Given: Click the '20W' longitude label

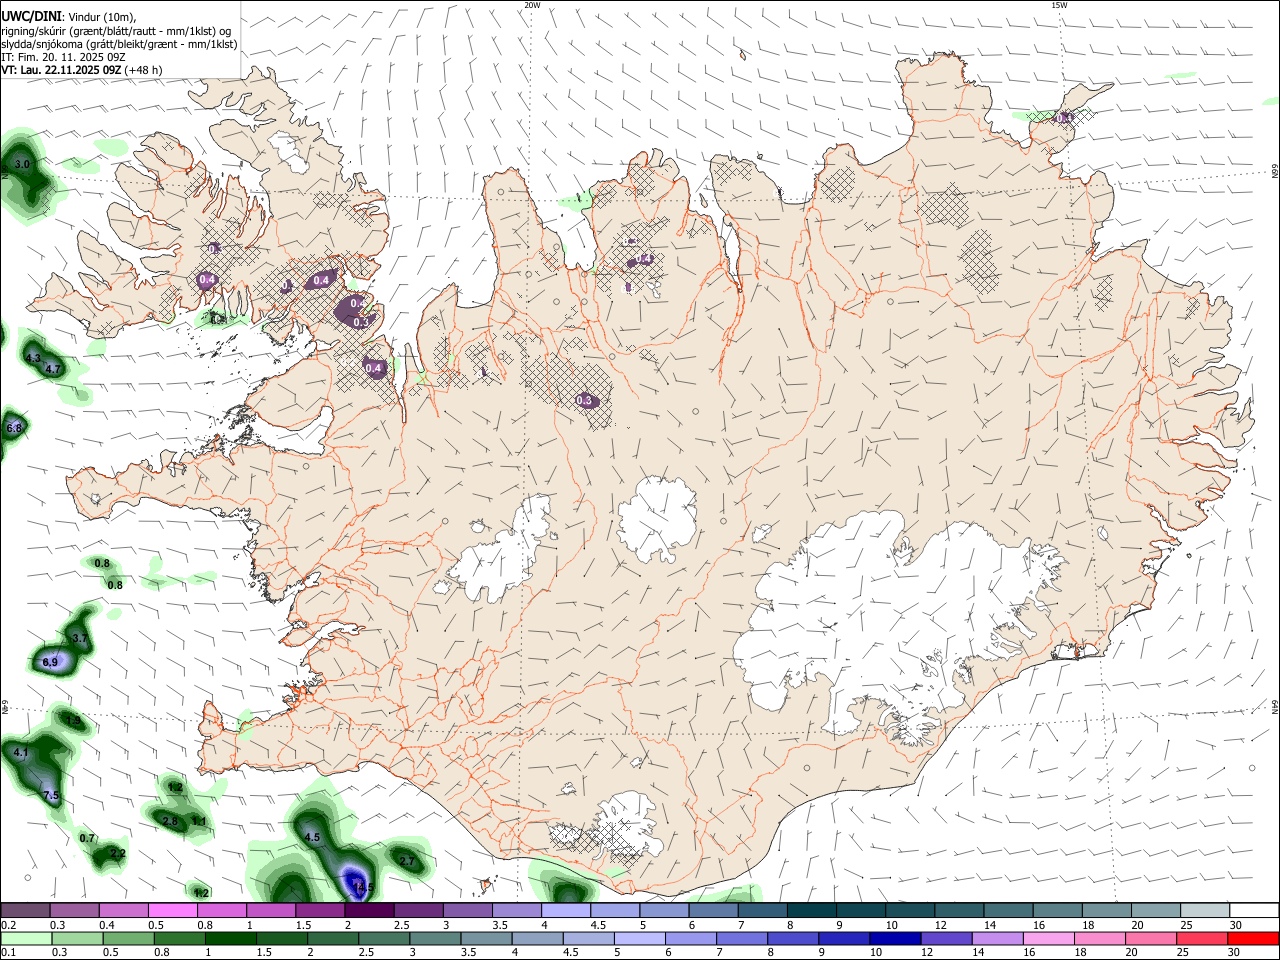Looking at the screenshot, I should click(x=532, y=5).
